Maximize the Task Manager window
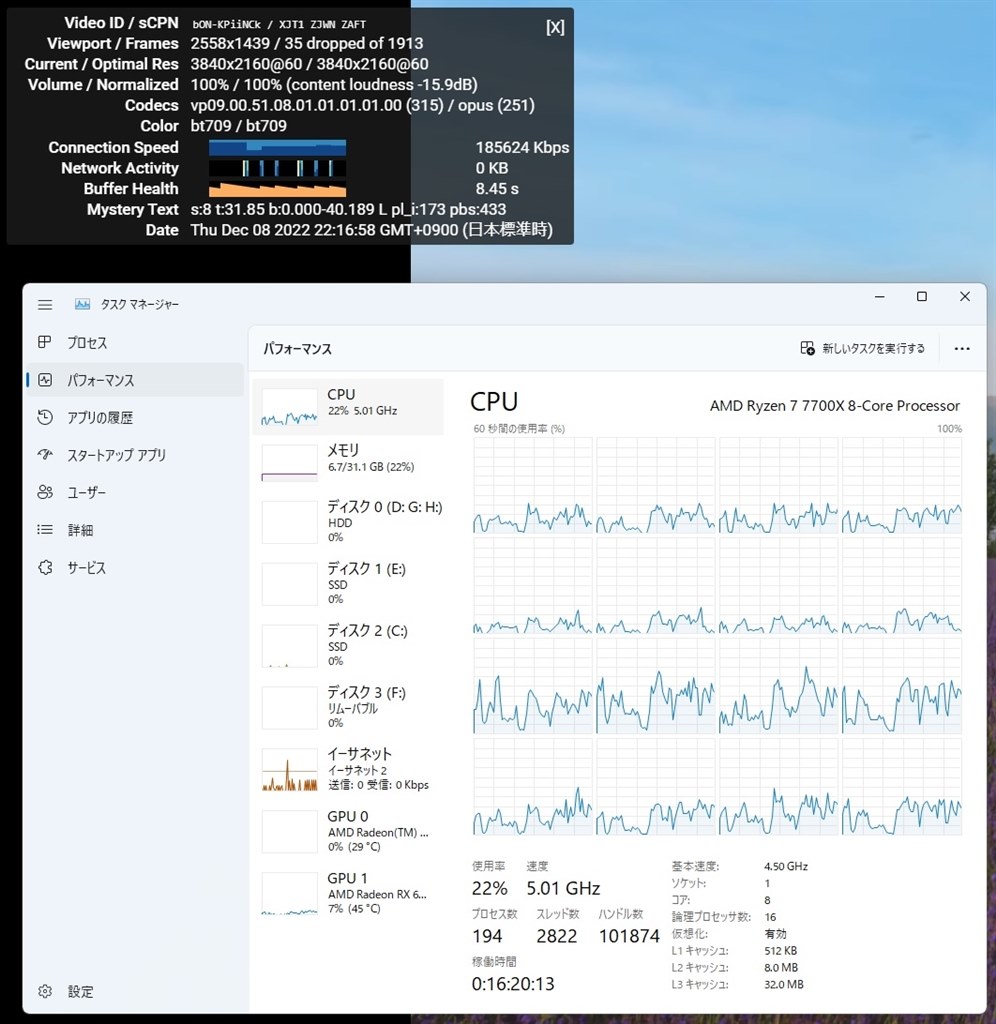Screen dimensions: 996x1024 click(922, 296)
